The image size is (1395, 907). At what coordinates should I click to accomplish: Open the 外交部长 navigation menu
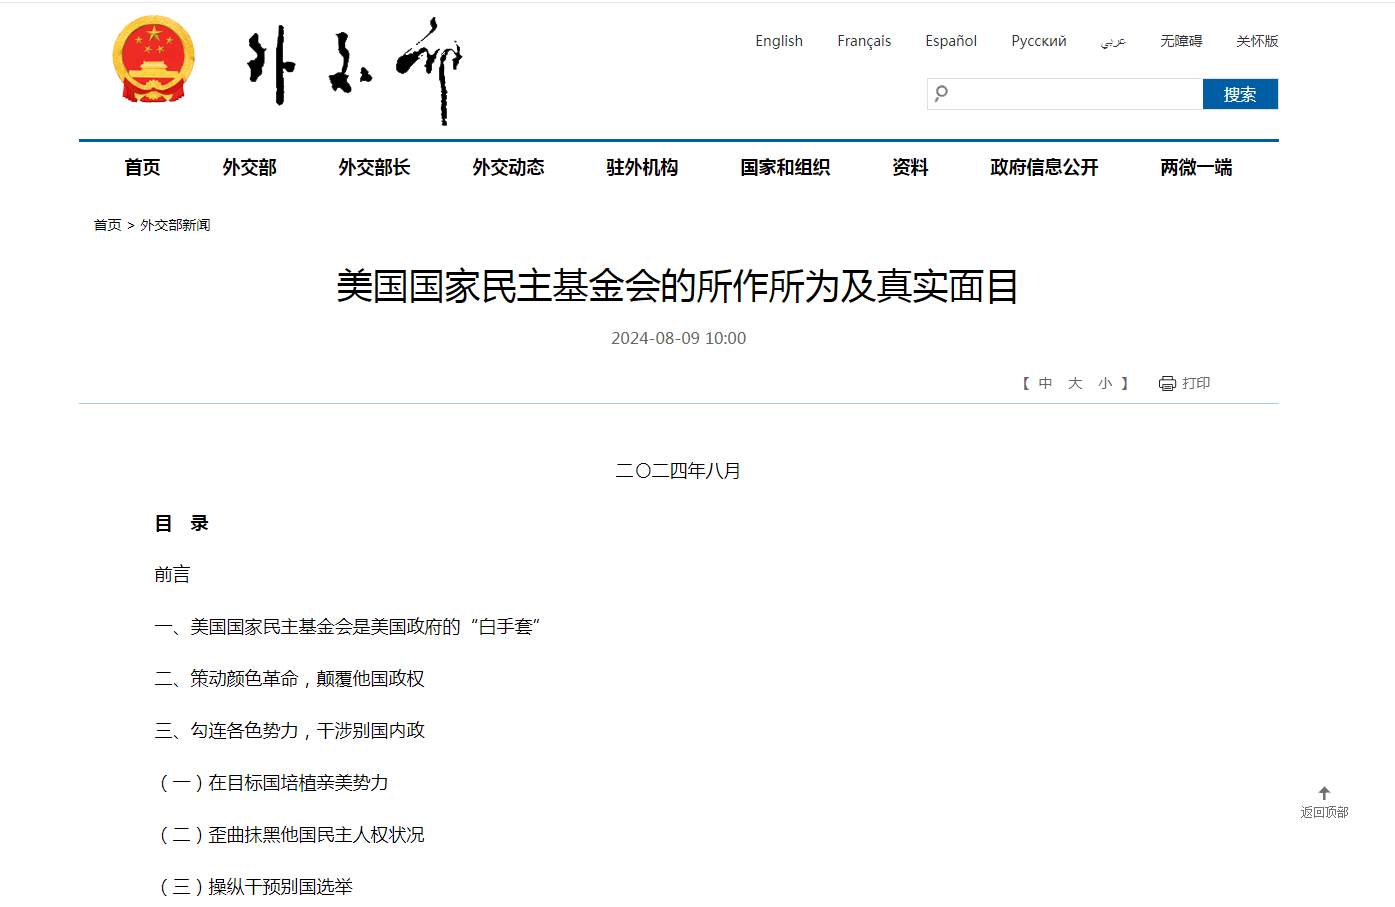pyautogui.click(x=374, y=167)
